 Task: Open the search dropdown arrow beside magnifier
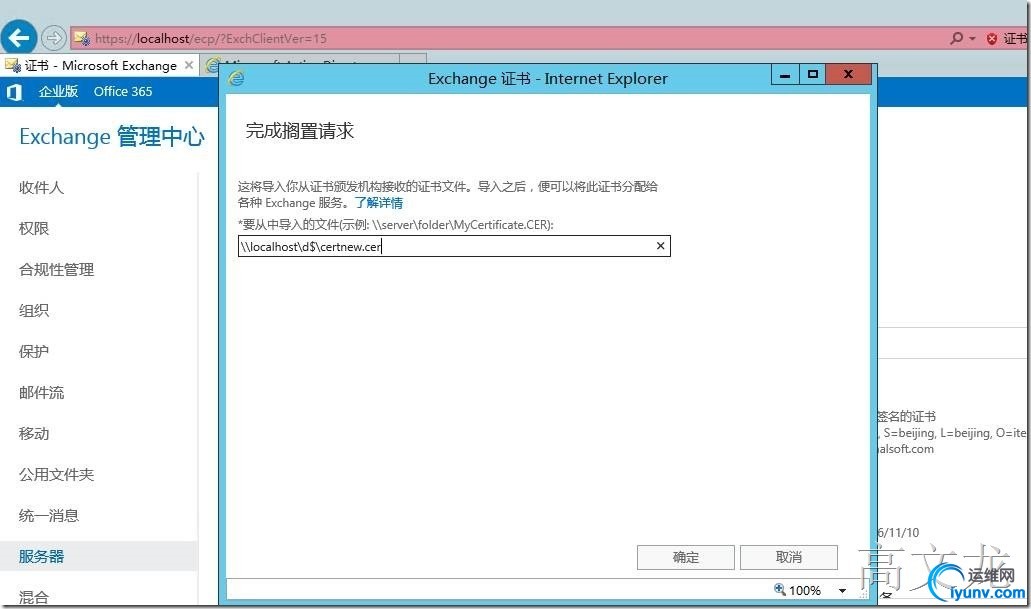[972, 39]
